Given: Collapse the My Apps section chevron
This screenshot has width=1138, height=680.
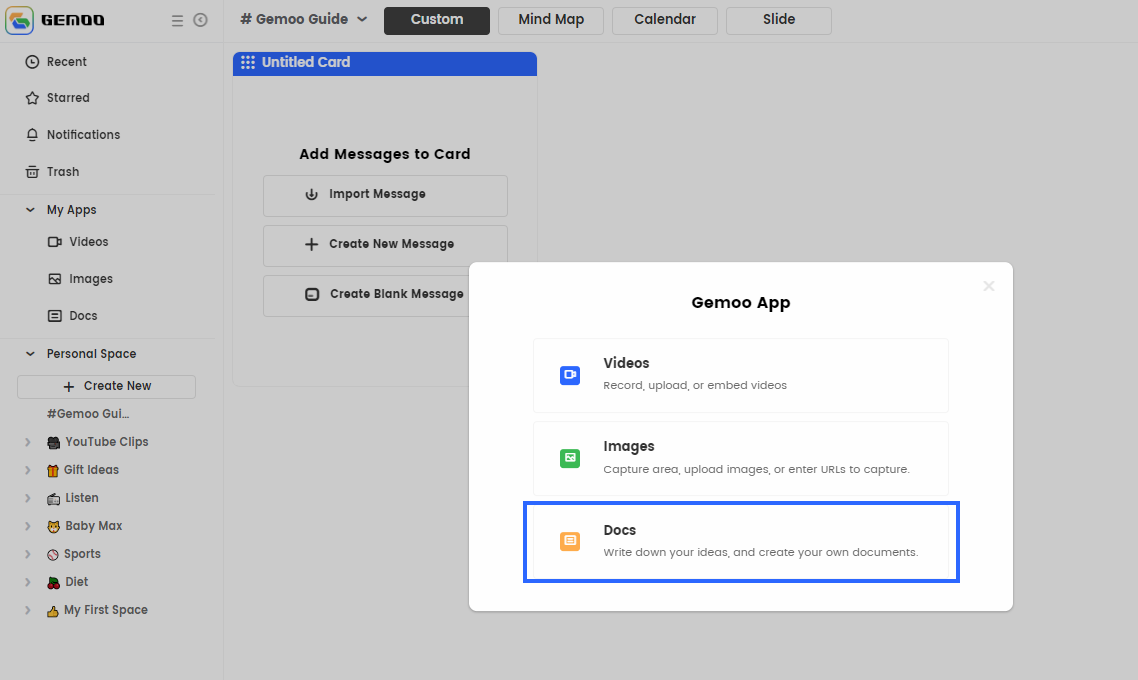Looking at the screenshot, I should 30,210.
